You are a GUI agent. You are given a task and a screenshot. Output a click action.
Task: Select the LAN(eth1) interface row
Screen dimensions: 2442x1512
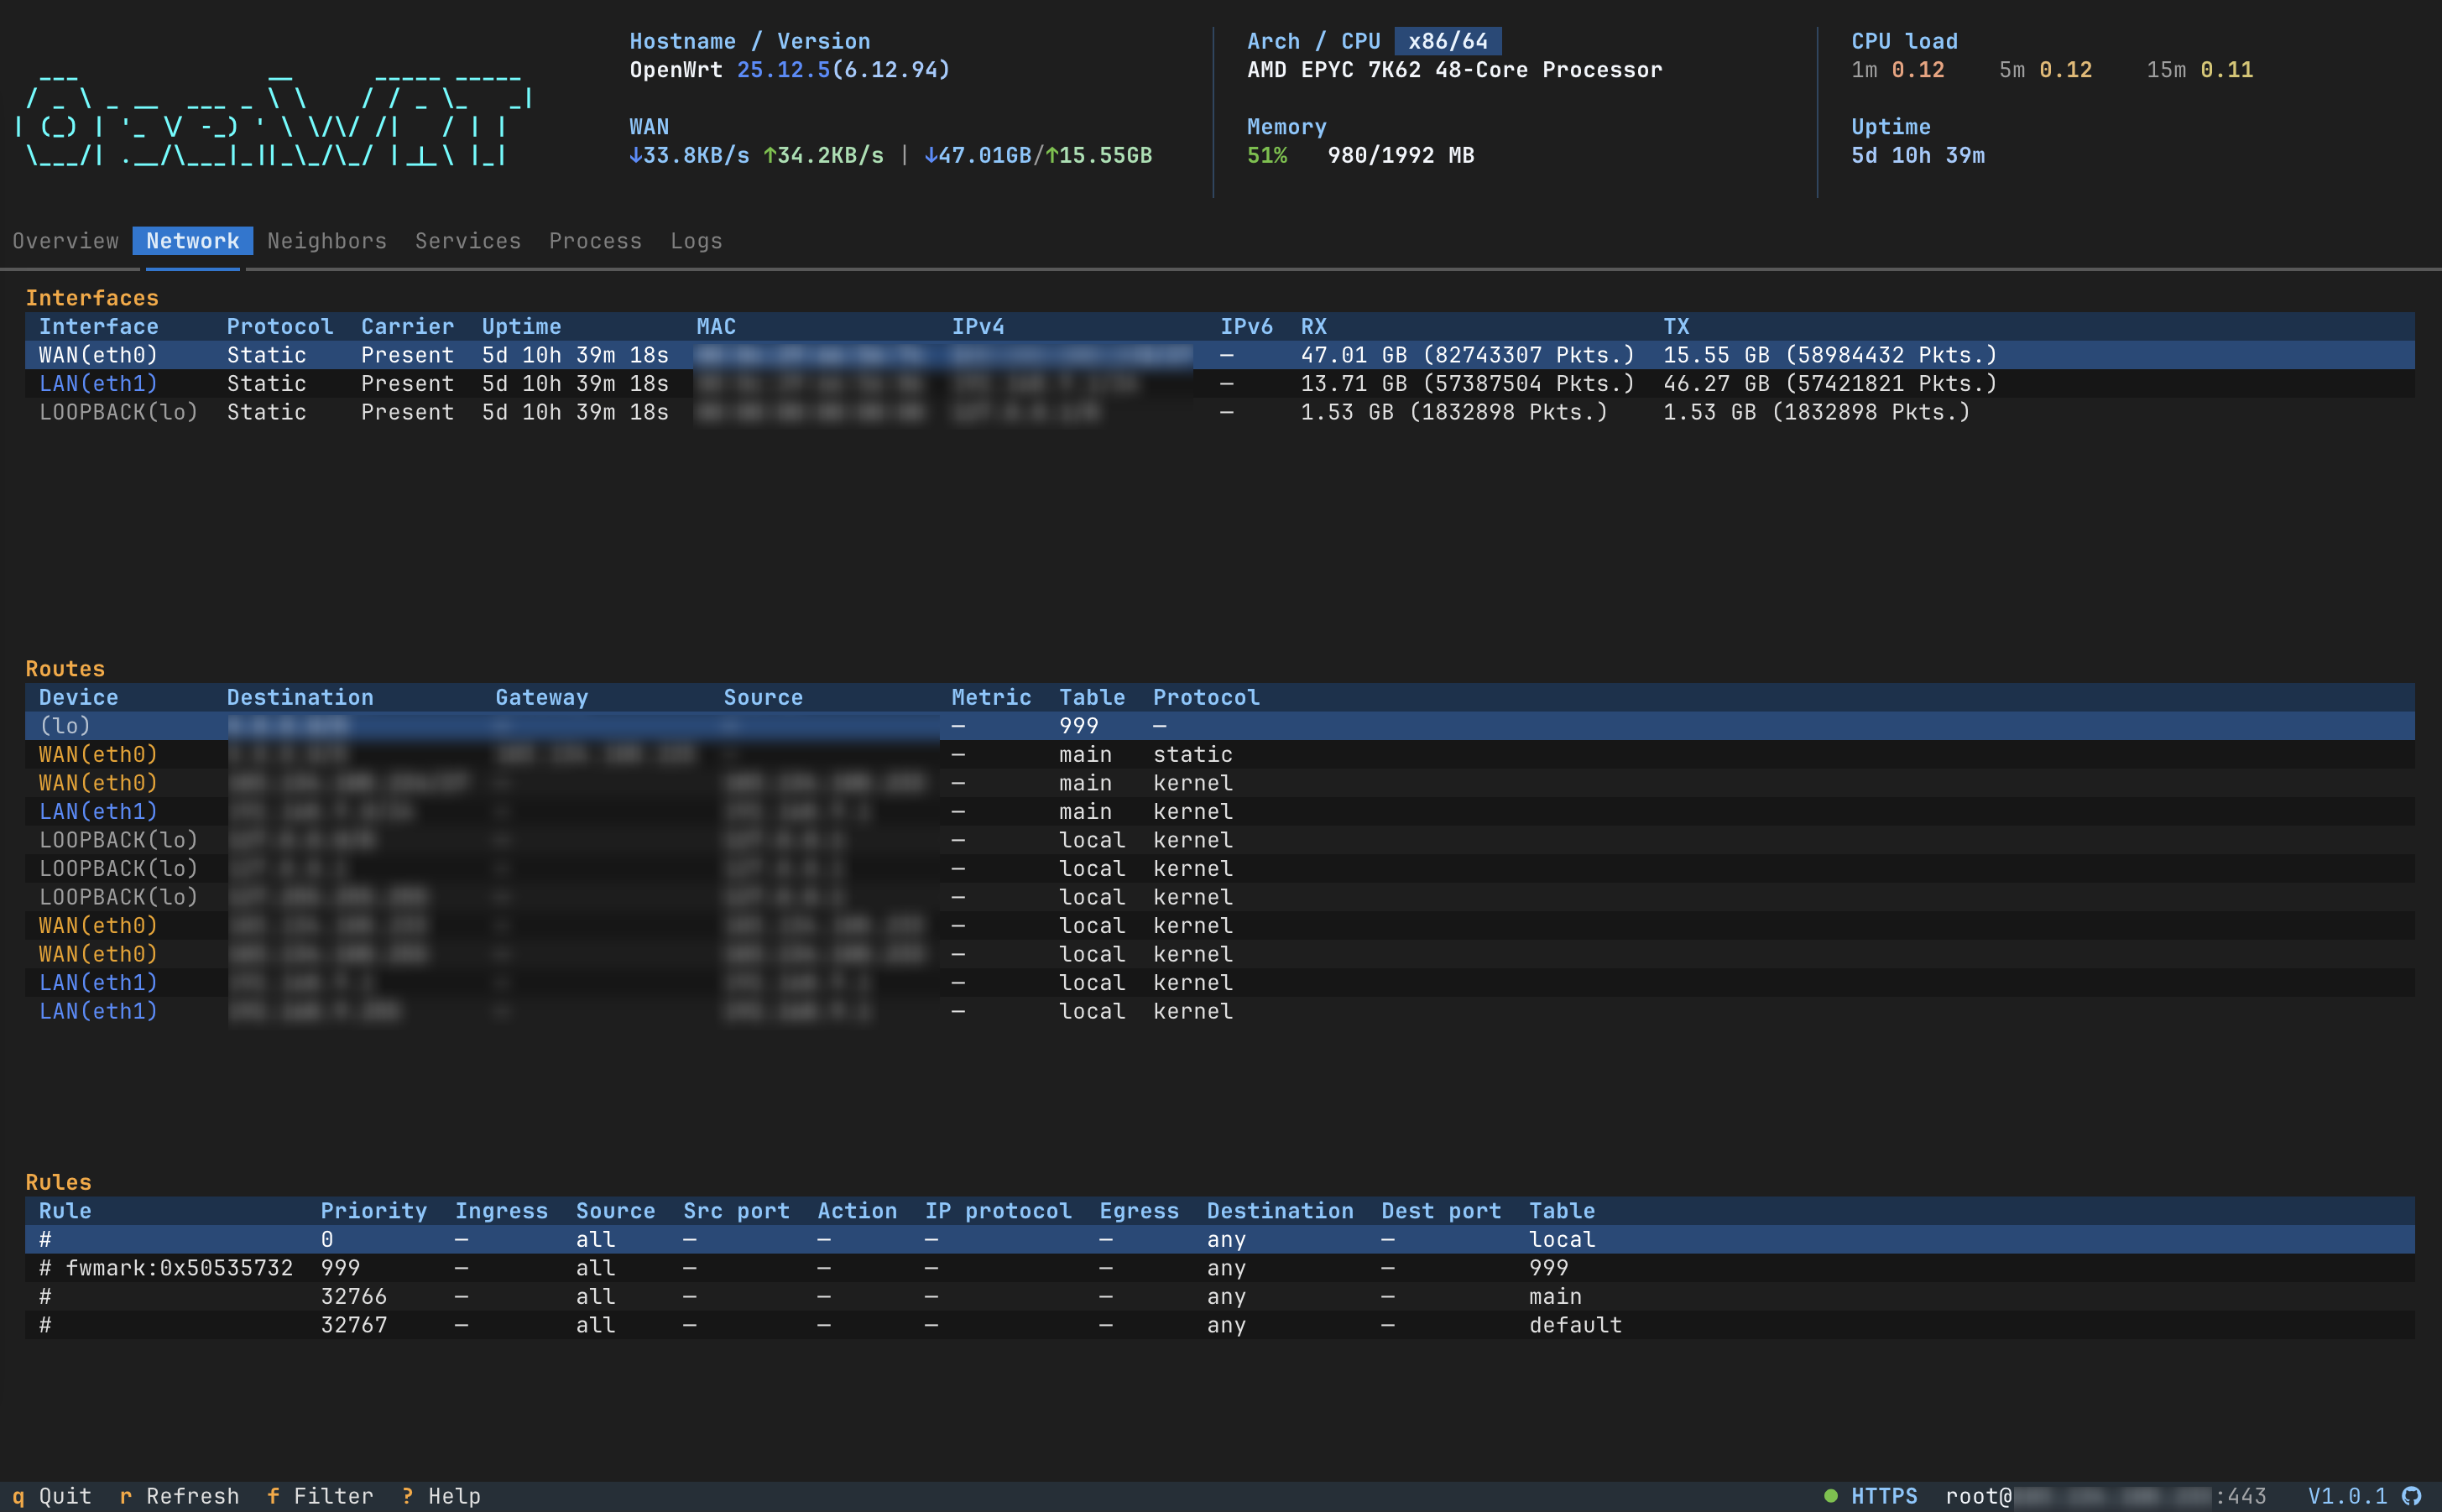click(x=1220, y=383)
